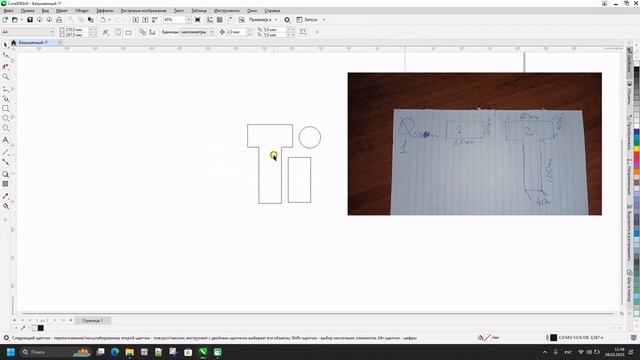Open the Table menu

[x=199, y=11]
